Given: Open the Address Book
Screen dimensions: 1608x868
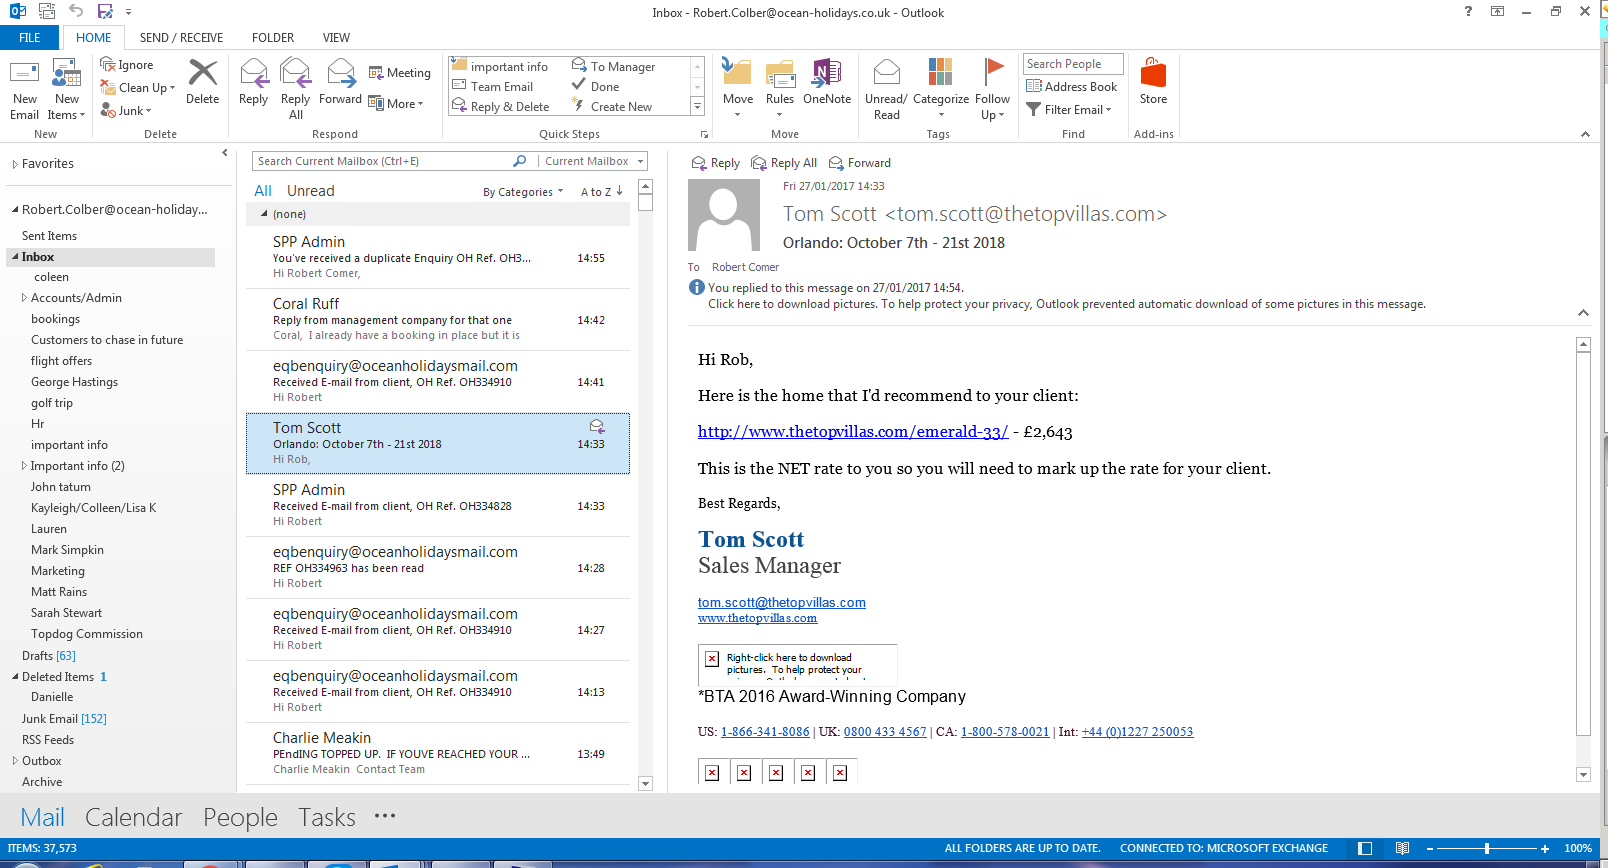Looking at the screenshot, I should click(1072, 87).
